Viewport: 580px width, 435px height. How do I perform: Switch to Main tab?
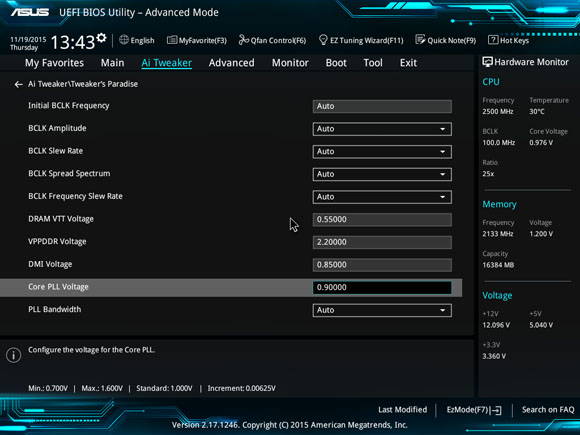(112, 63)
